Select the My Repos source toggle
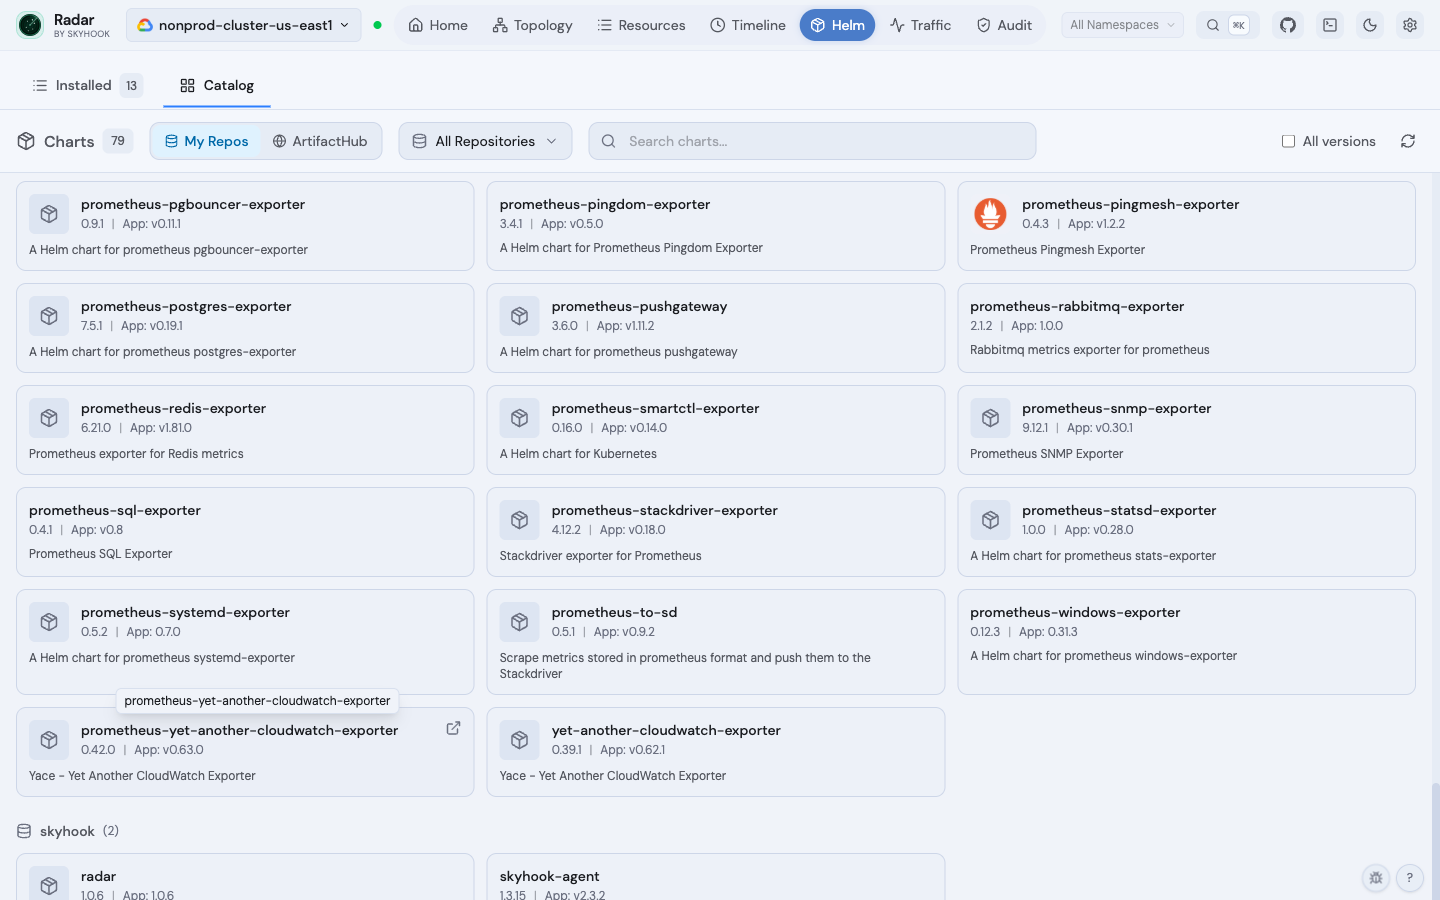Screen dimensions: 1440x900 207,141
